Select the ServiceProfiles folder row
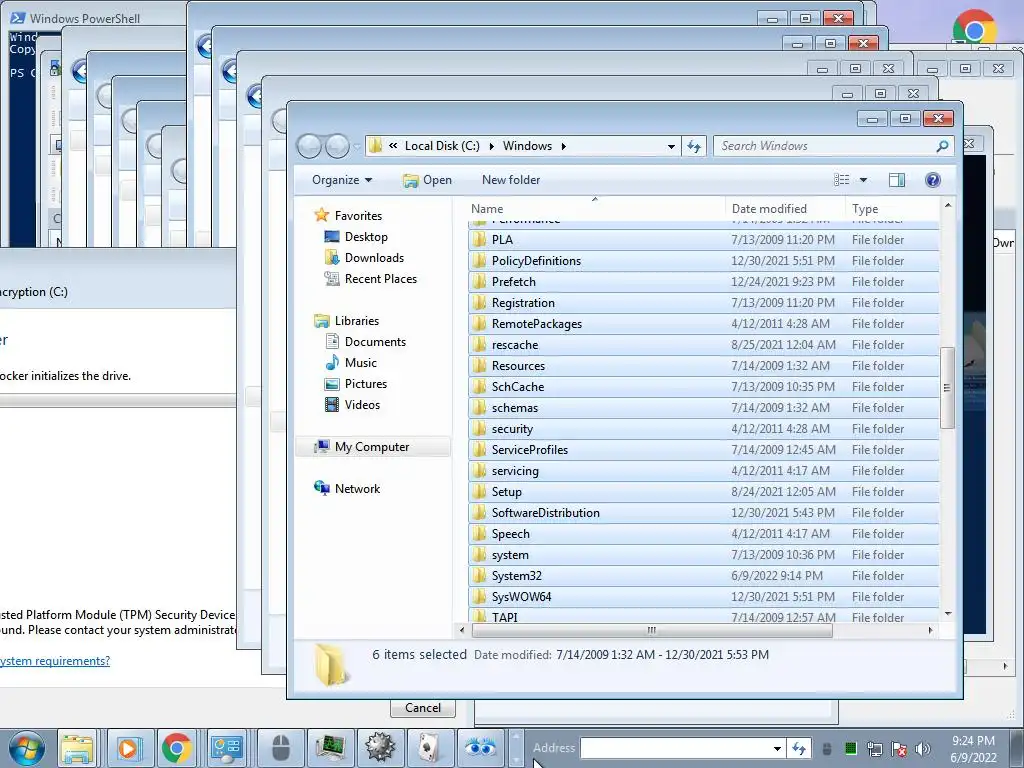Viewport: 1024px width, 768px height. tap(704, 450)
